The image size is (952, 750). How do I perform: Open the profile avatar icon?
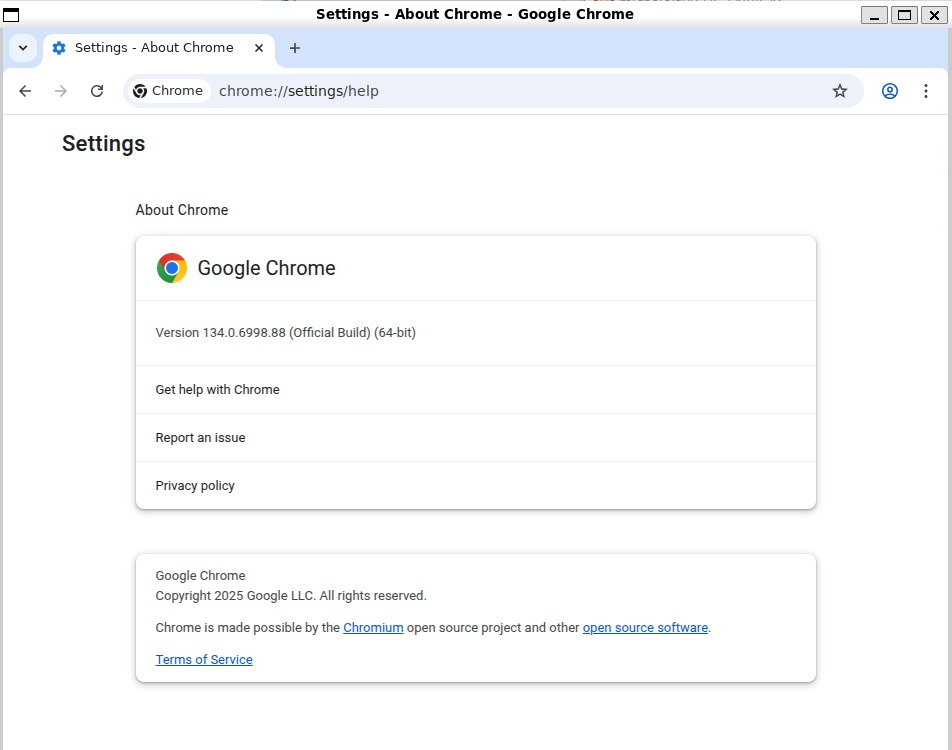[889, 91]
